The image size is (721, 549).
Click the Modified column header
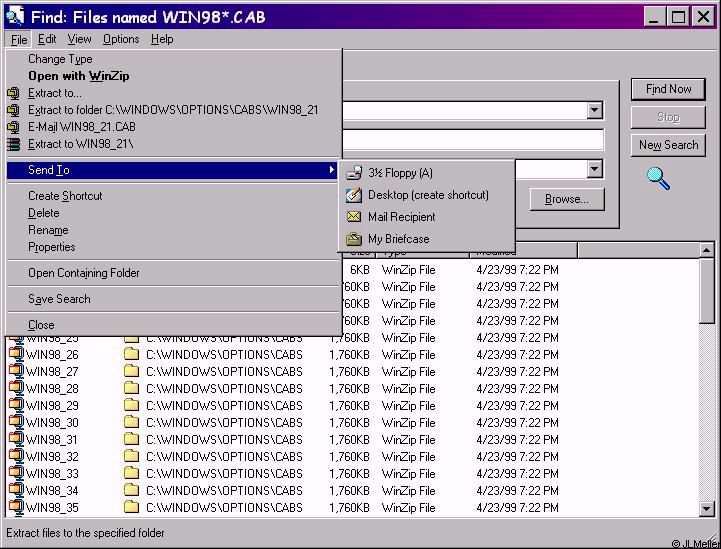click(x=523, y=251)
